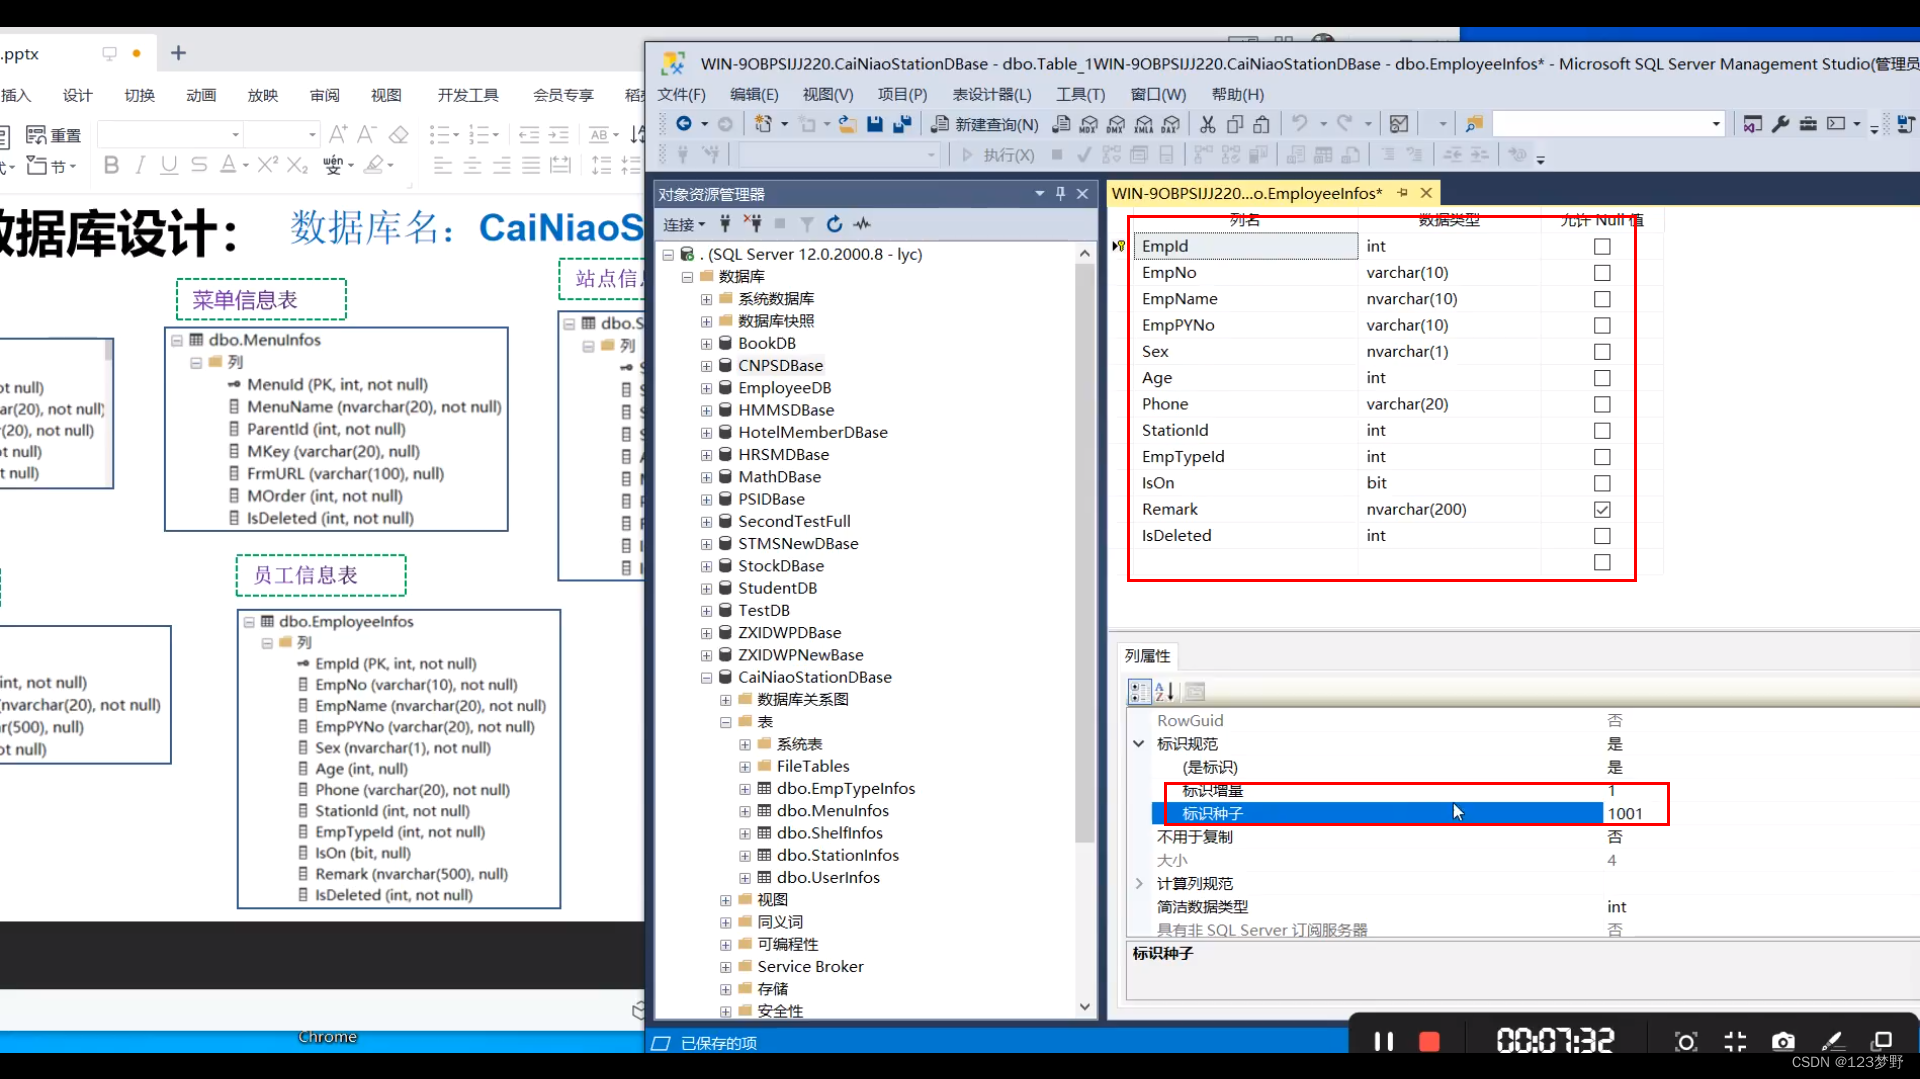This screenshot has width=1920, height=1079.
Task: Click the 列属性 tab
Action: pos(1147,656)
